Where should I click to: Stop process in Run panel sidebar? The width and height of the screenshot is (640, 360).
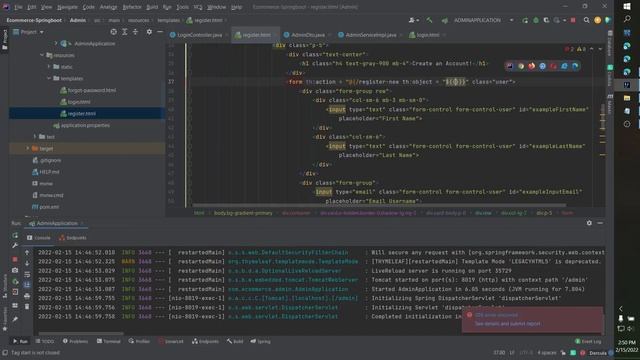15,260
